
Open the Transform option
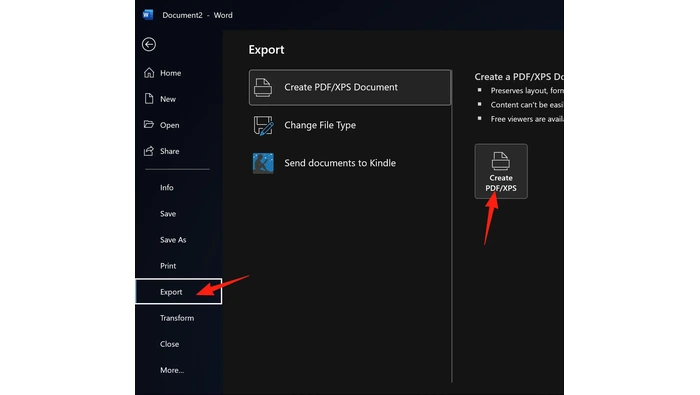[x=177, y=318]
